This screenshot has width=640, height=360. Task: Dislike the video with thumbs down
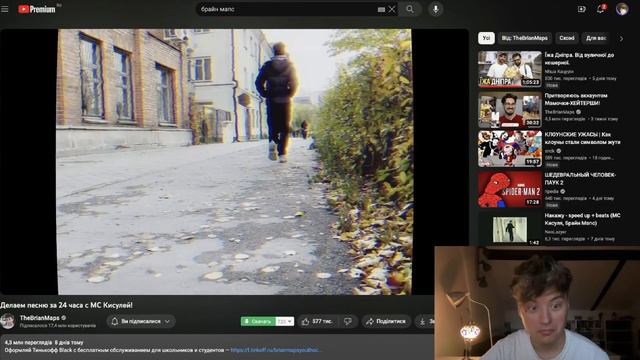coord(348,322)
